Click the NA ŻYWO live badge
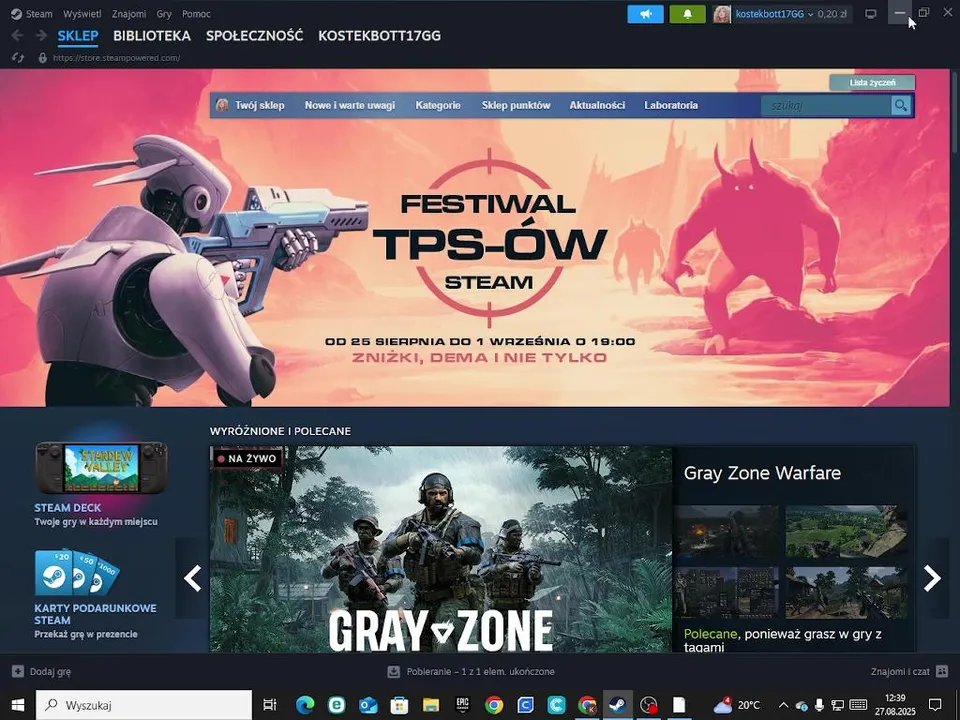 [247, 458]
